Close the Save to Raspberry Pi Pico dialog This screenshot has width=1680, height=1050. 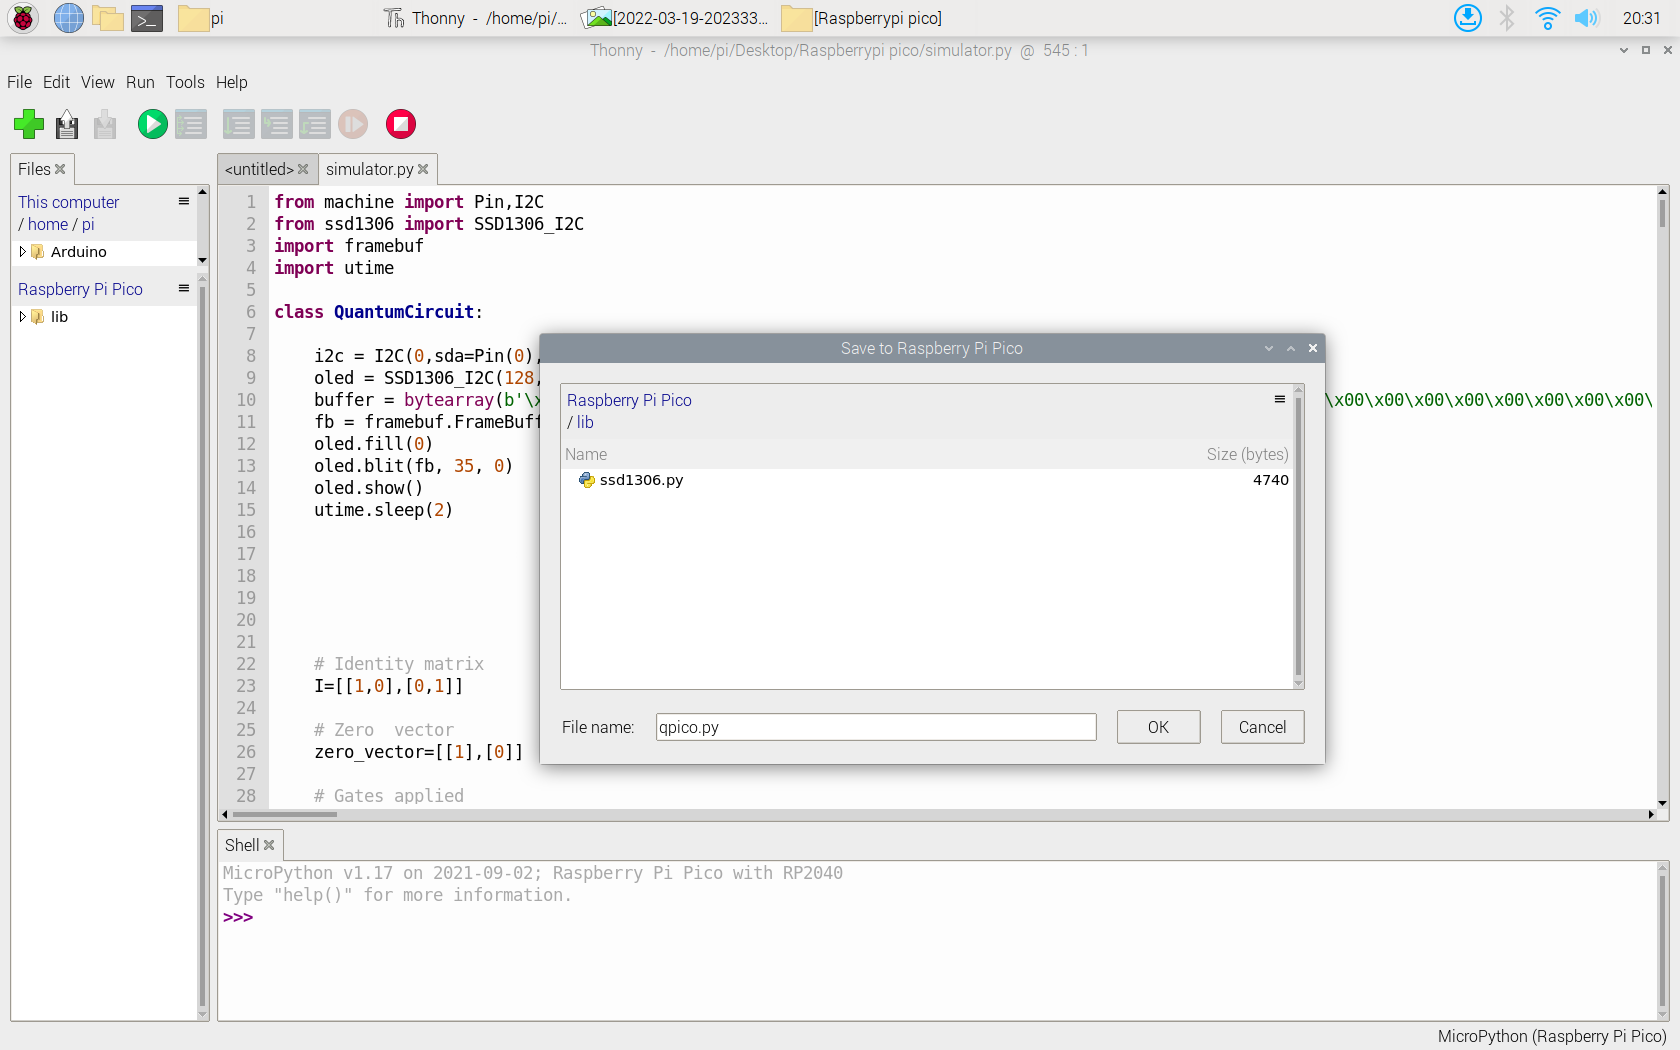point(1312,348)
